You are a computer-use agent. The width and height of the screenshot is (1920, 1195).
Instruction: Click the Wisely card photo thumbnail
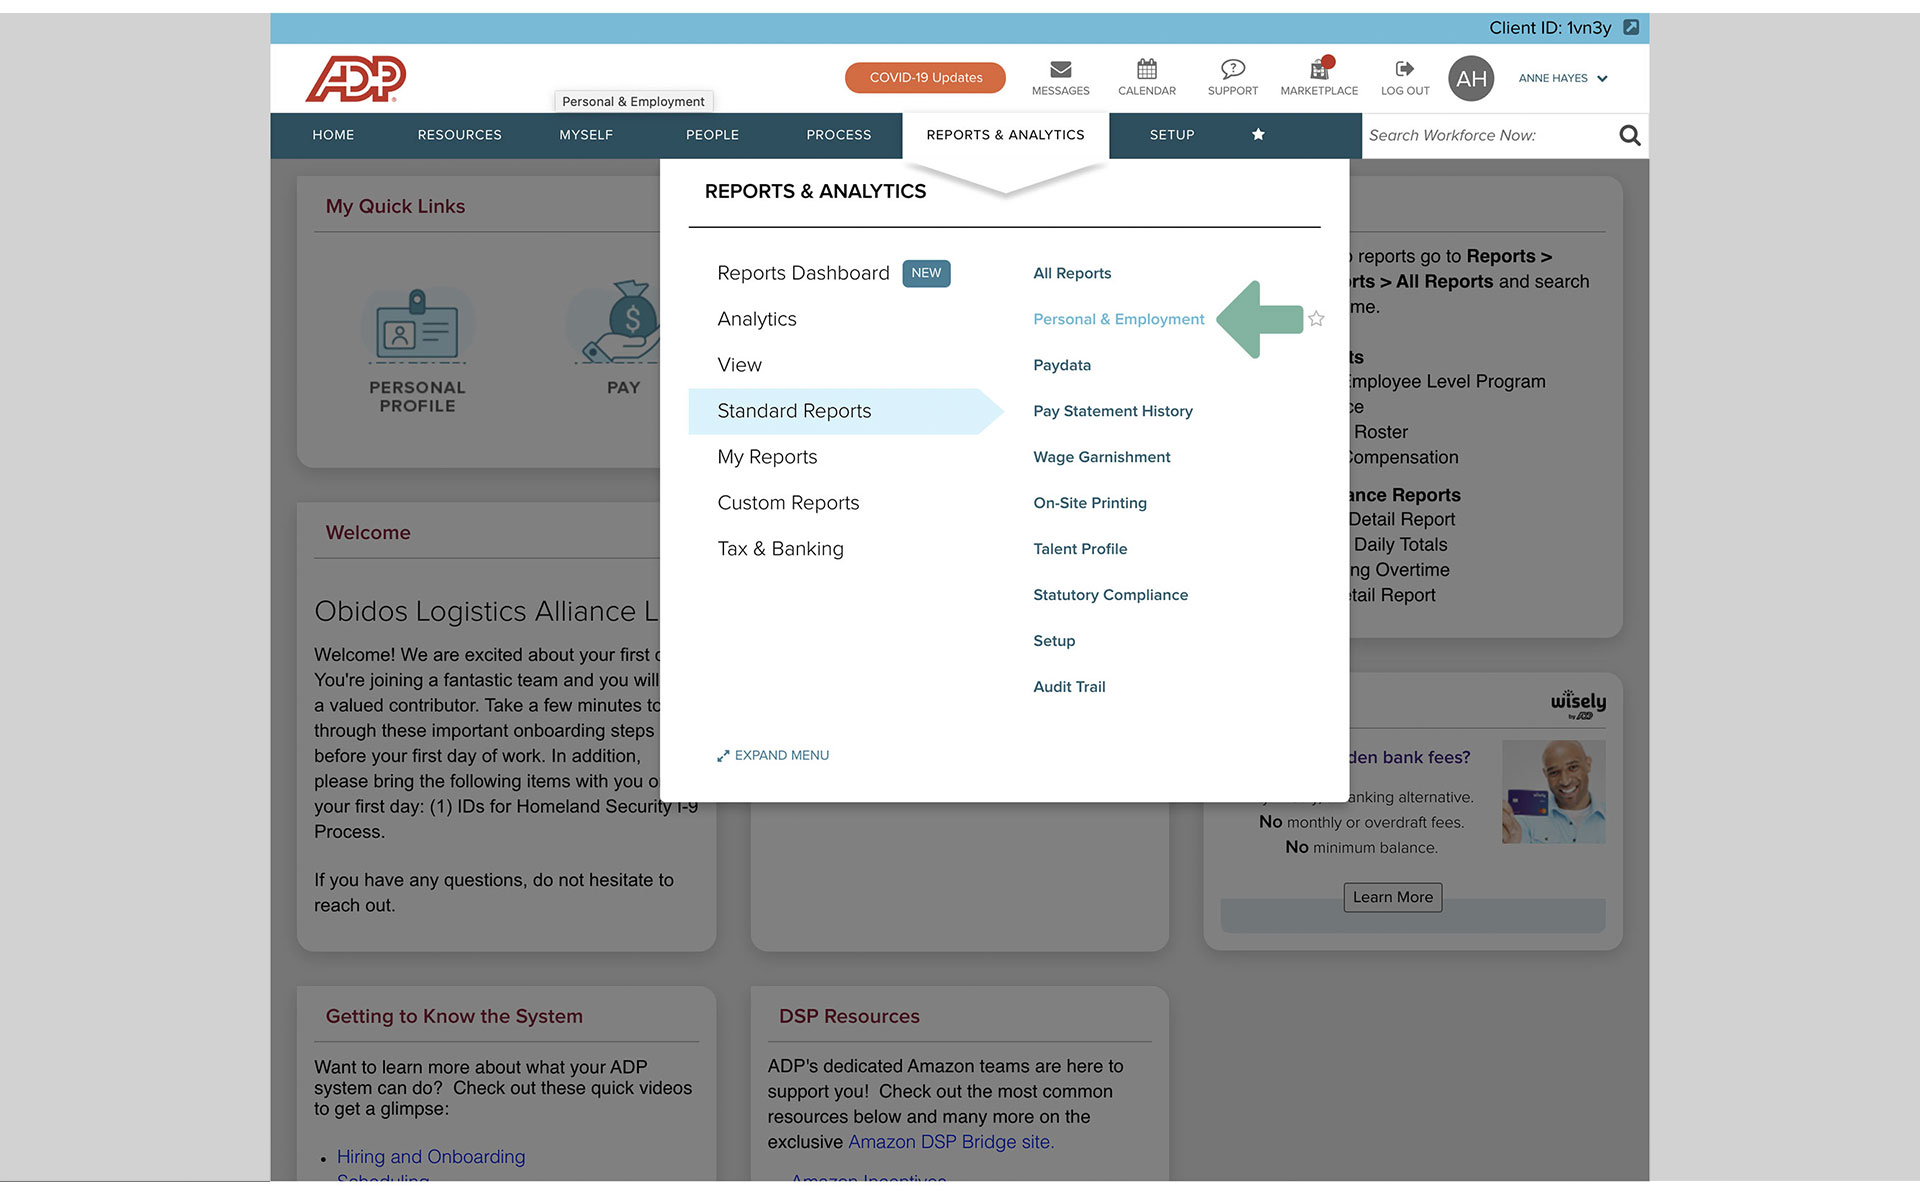coord(1553,792)
